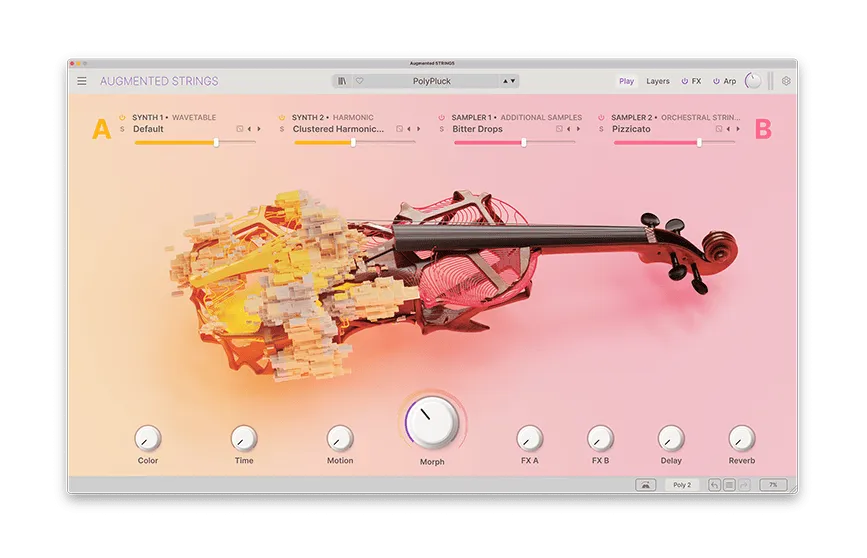
Task: Open the settings gear panel
Action: pos(786,81)
